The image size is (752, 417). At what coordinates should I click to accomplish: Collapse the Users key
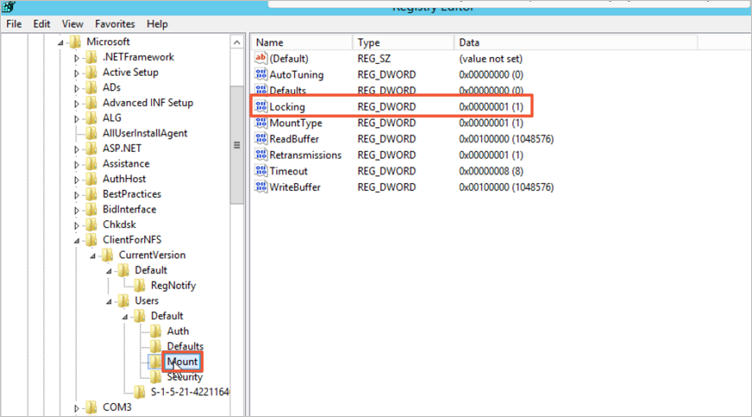[x=109, y=302]
